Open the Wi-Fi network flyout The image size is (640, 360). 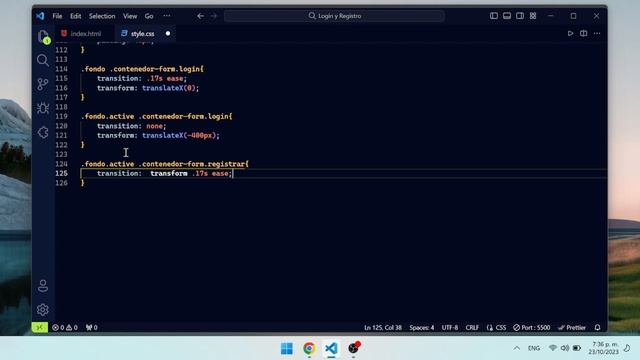[553, 348]
